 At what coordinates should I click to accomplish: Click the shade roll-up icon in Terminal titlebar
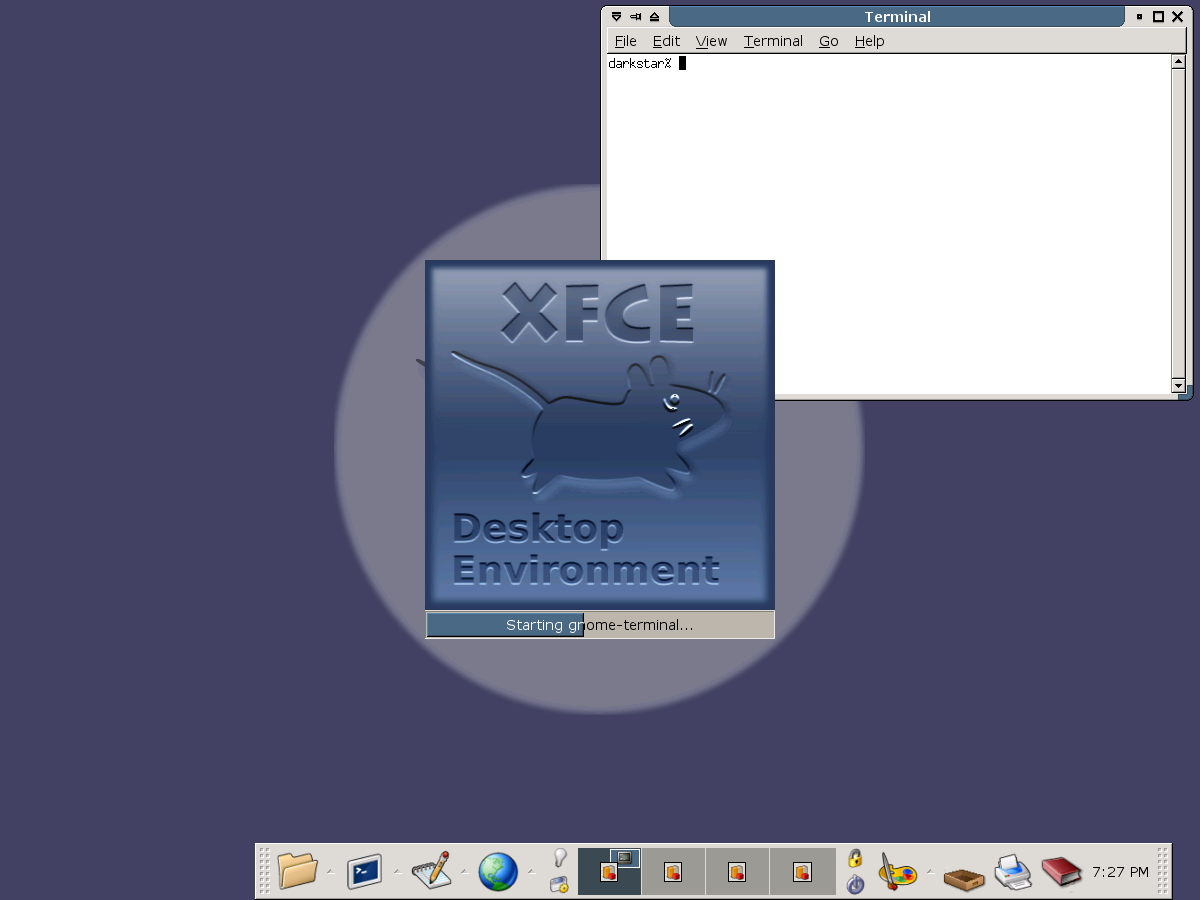point(654,16)
